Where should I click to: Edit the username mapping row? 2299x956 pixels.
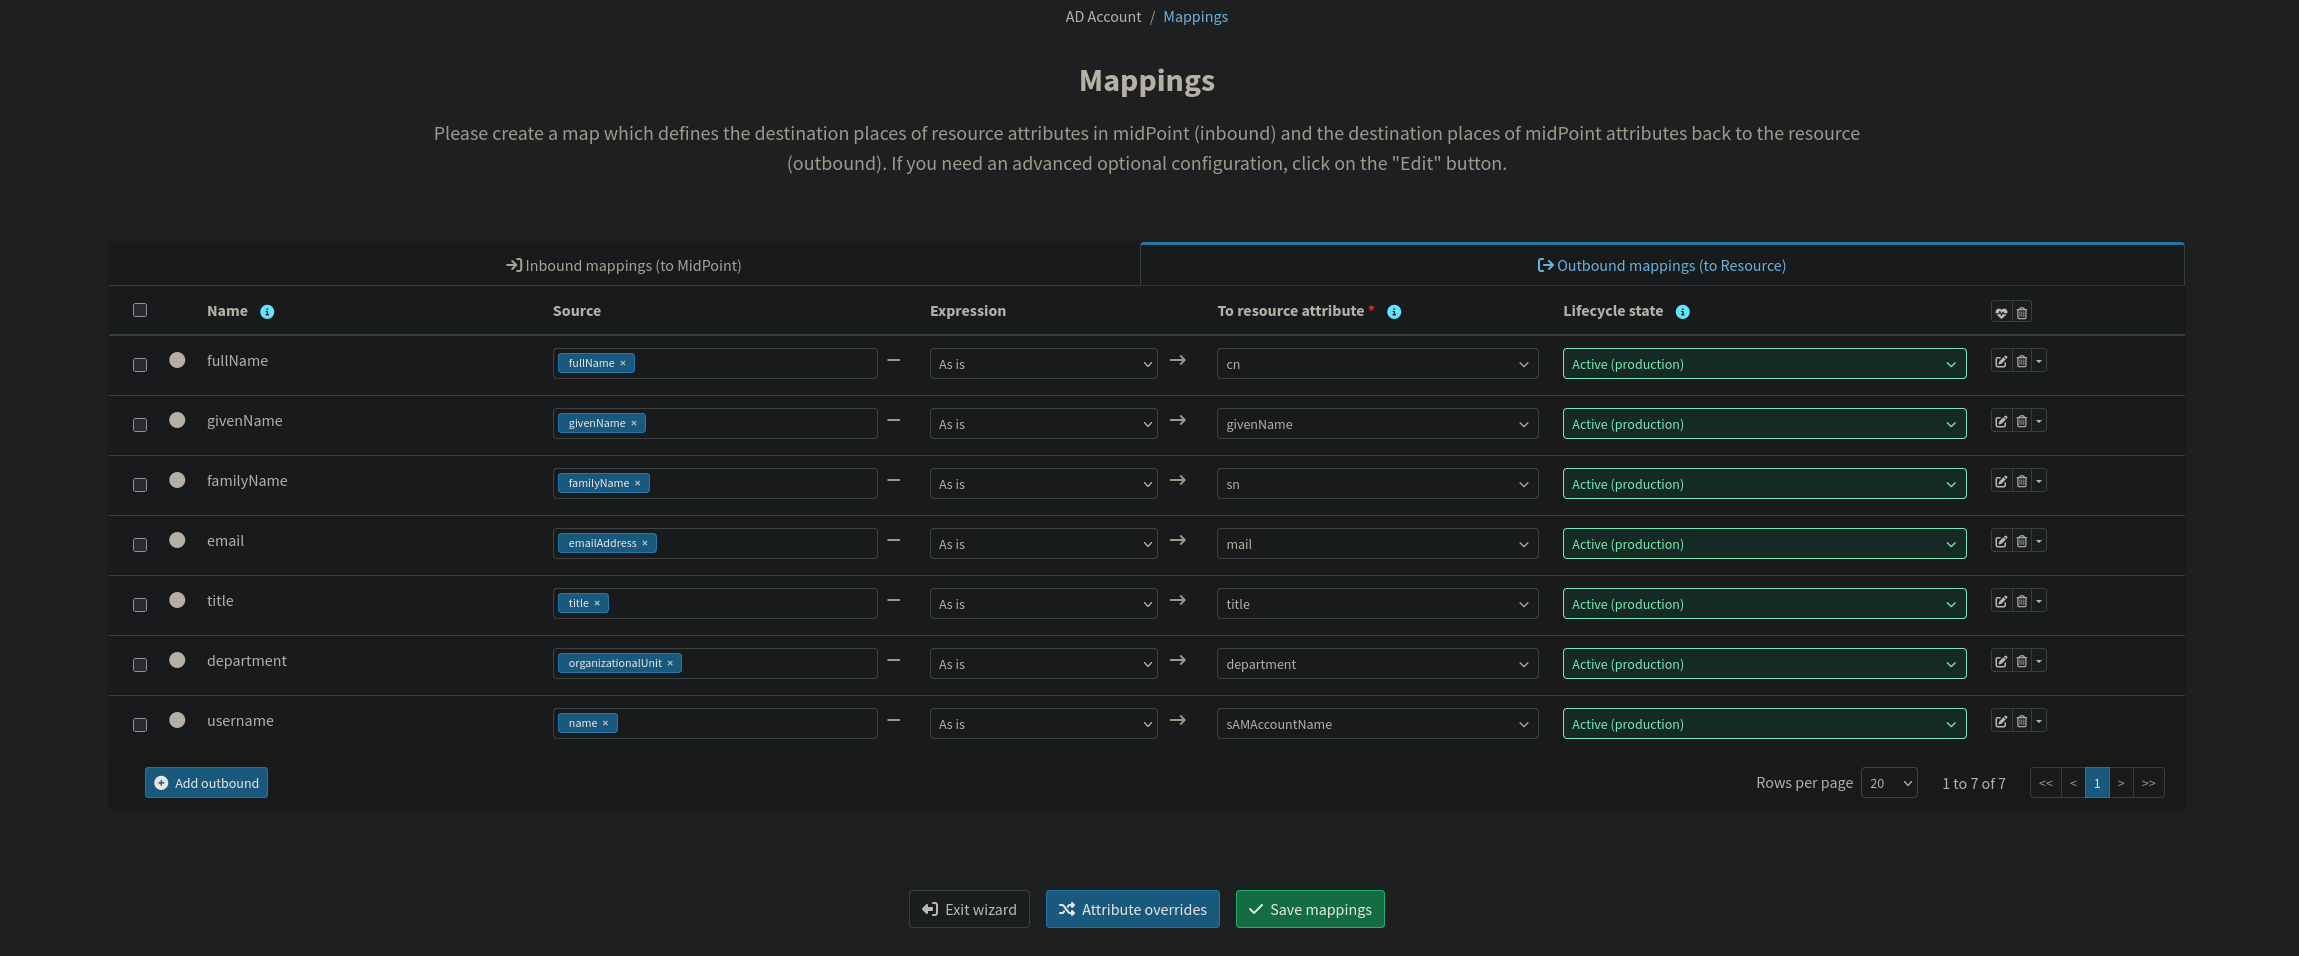[2001, 722]
